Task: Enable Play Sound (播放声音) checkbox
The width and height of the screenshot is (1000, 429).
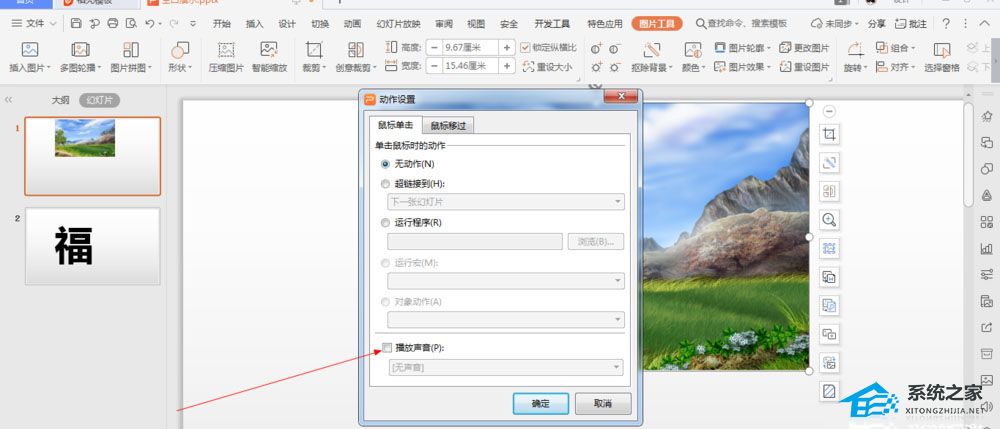Action: pos(386,347)
